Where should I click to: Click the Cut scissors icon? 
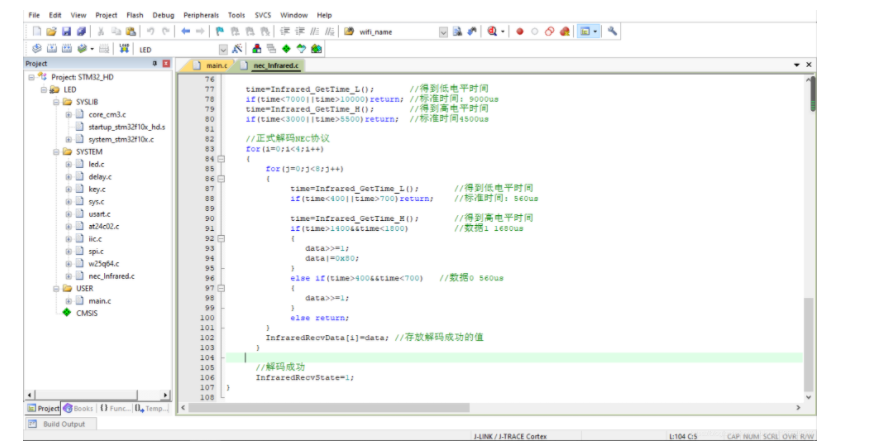[101, 32]
